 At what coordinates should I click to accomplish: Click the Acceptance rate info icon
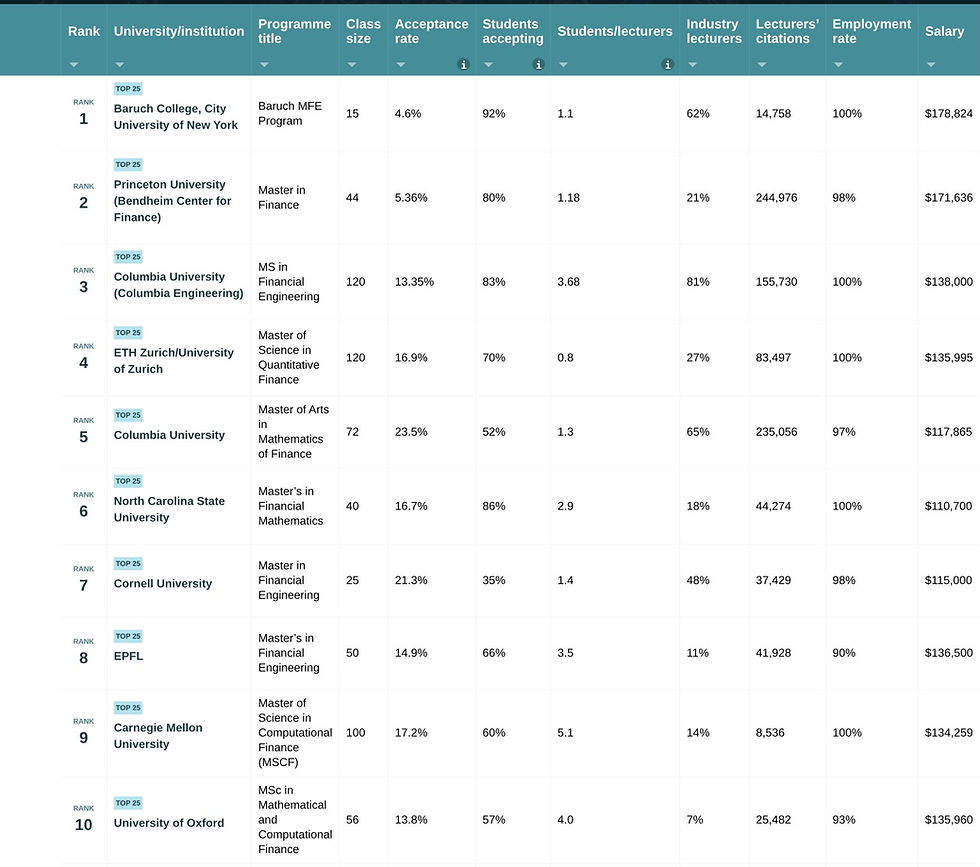tap(463, 63)
